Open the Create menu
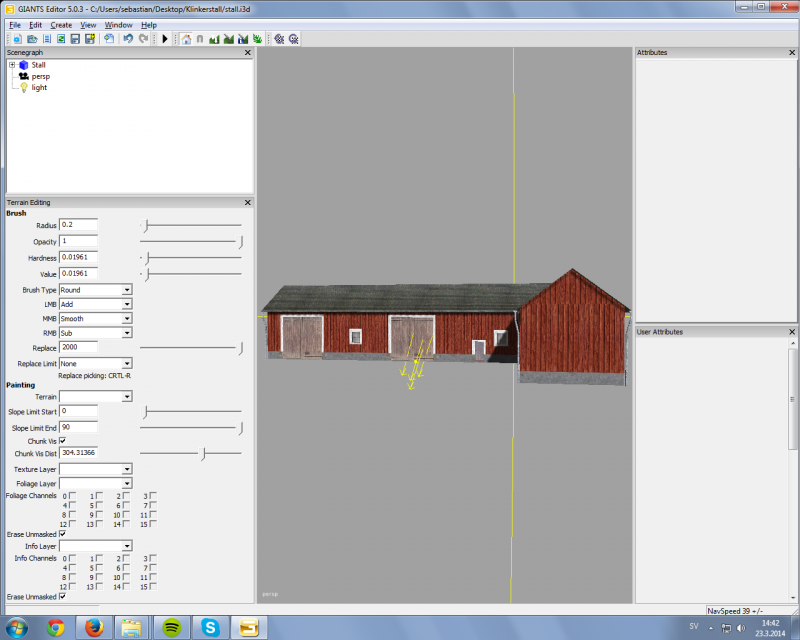Screen dimensions: 800x640 coord(61,25)
